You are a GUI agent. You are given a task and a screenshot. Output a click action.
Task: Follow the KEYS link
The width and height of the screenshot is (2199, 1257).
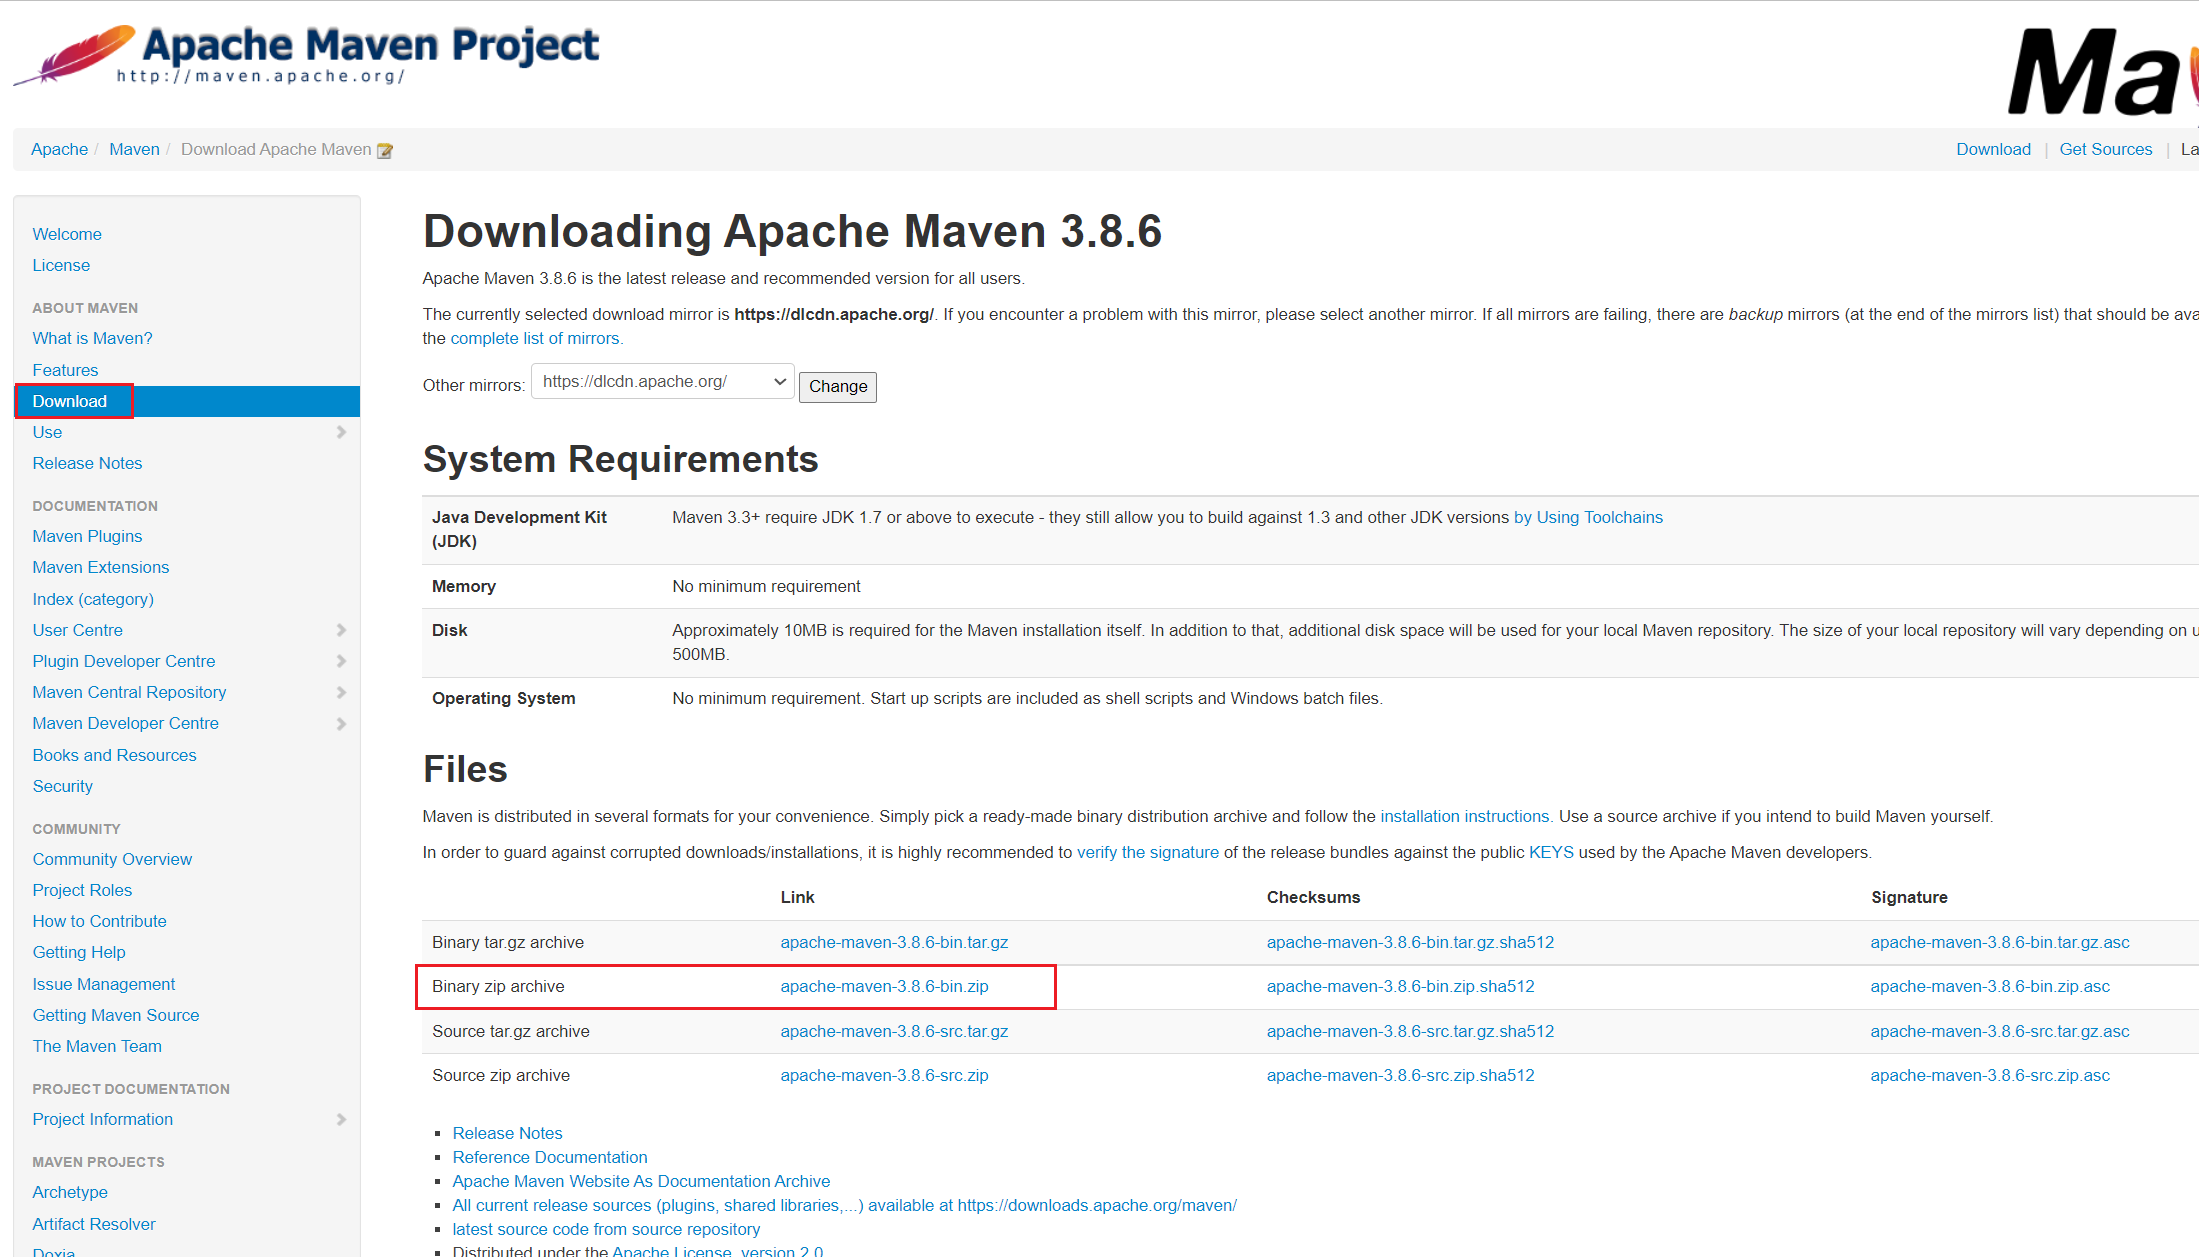(1550, 852)
